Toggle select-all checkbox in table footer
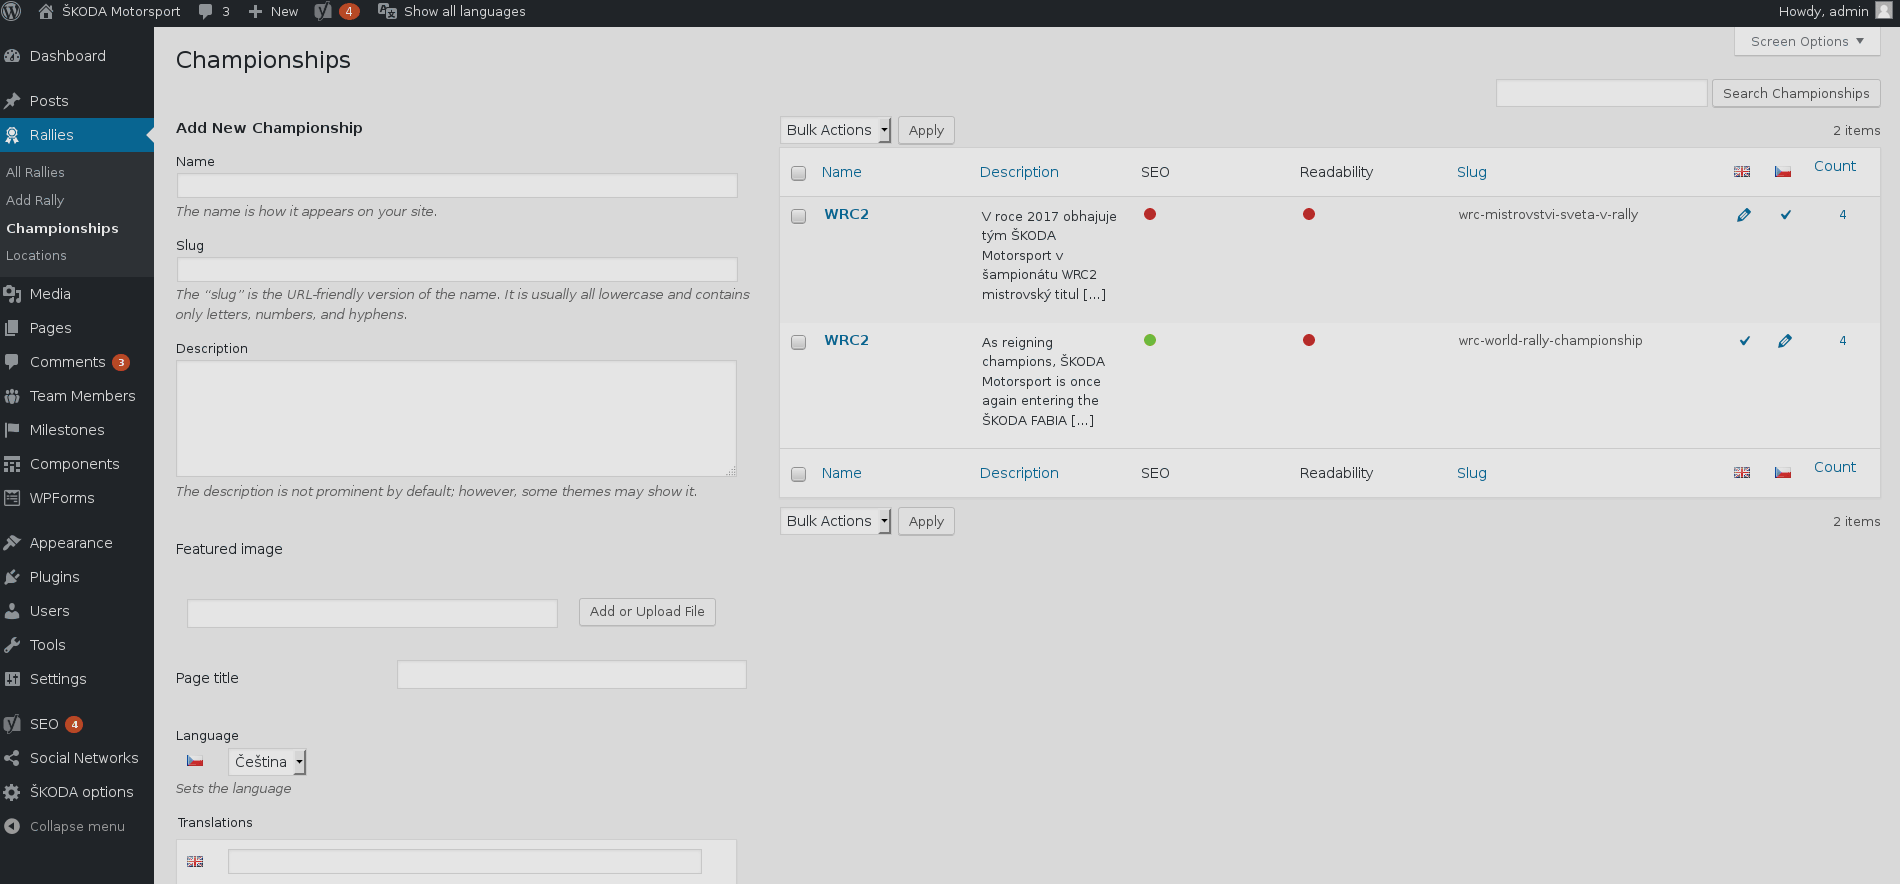This screenshot has width=1900, height=884. (798, 474)
